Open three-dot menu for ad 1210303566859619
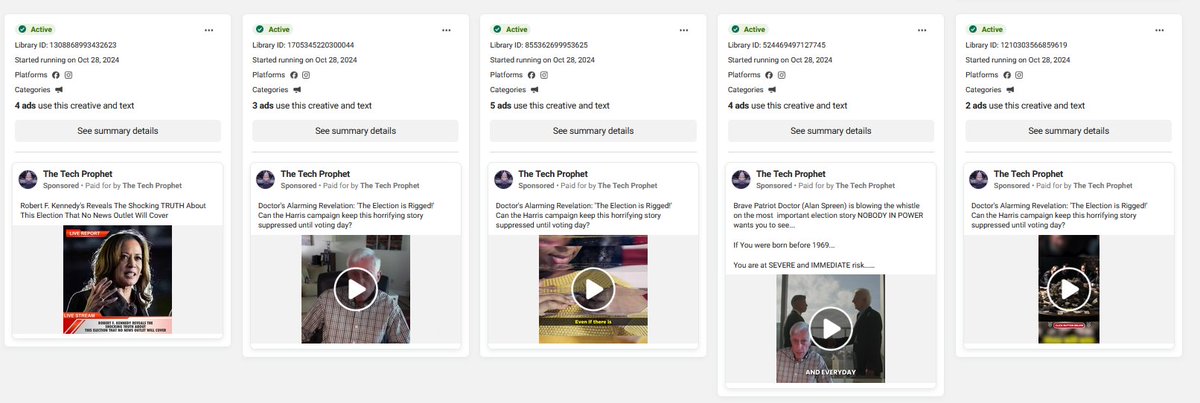1200x403 pixels. tap(1160, 30)
